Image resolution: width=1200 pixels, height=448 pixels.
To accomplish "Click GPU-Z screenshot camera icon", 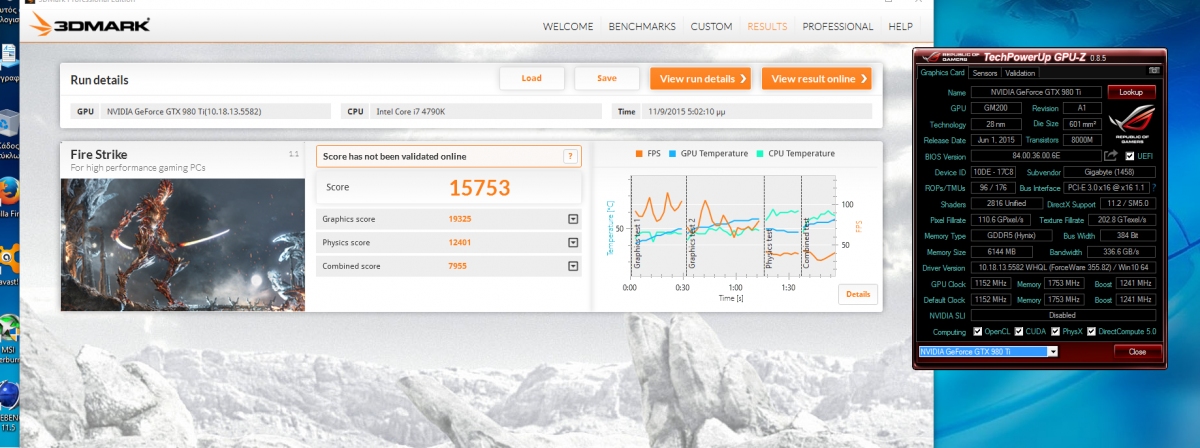I will point(1154,72).
